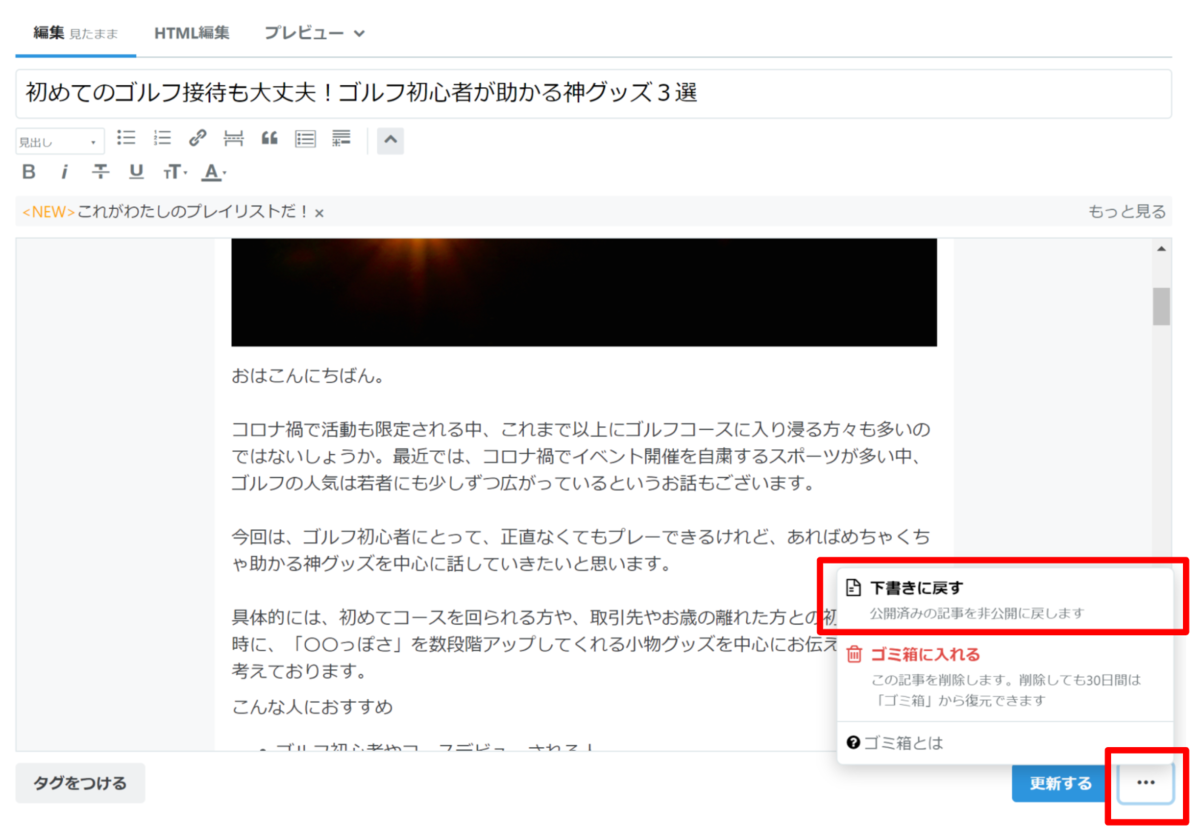
Task: Insert a bulleted list
Action: point(126,138)
